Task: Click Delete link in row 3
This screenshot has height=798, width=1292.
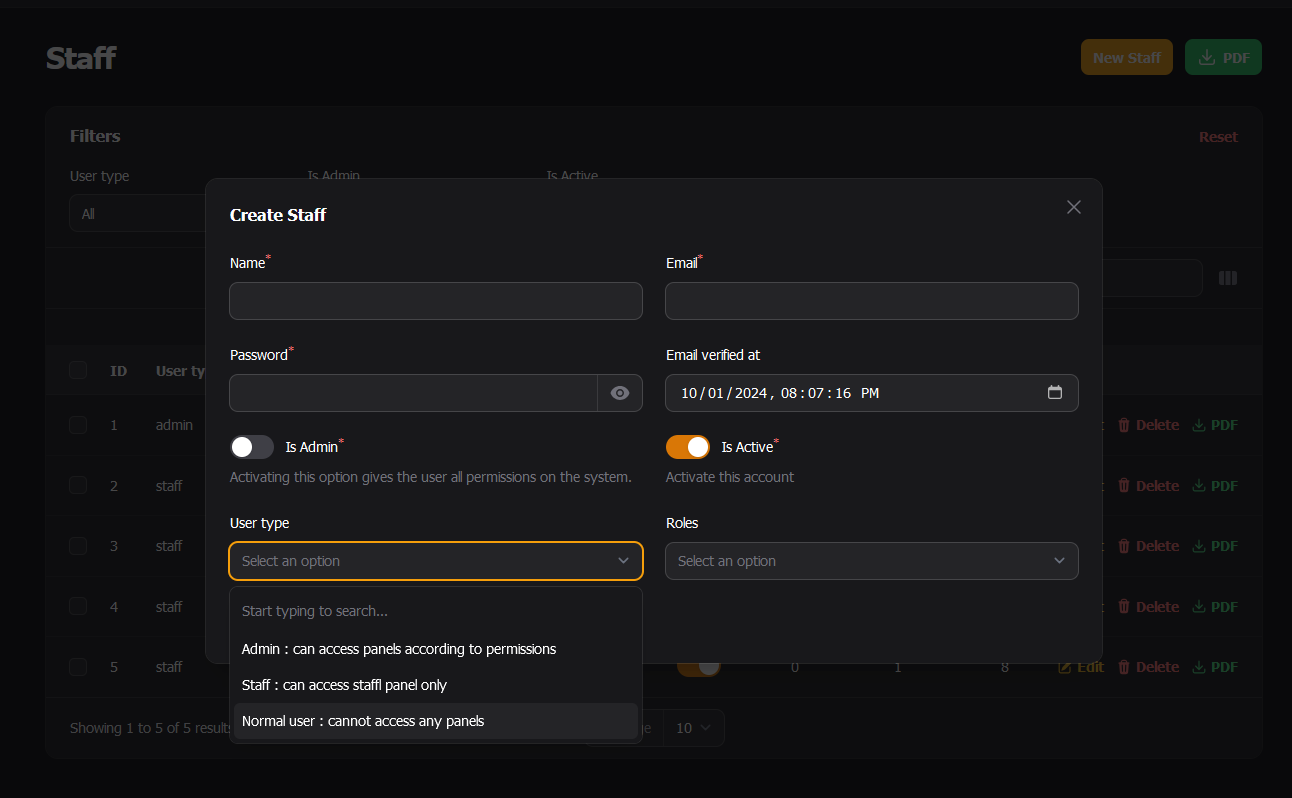Action: (x=1148, y=546)
